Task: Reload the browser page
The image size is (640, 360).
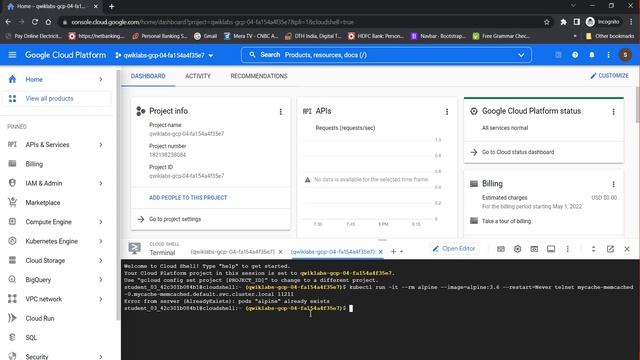Action: point(35,22)
